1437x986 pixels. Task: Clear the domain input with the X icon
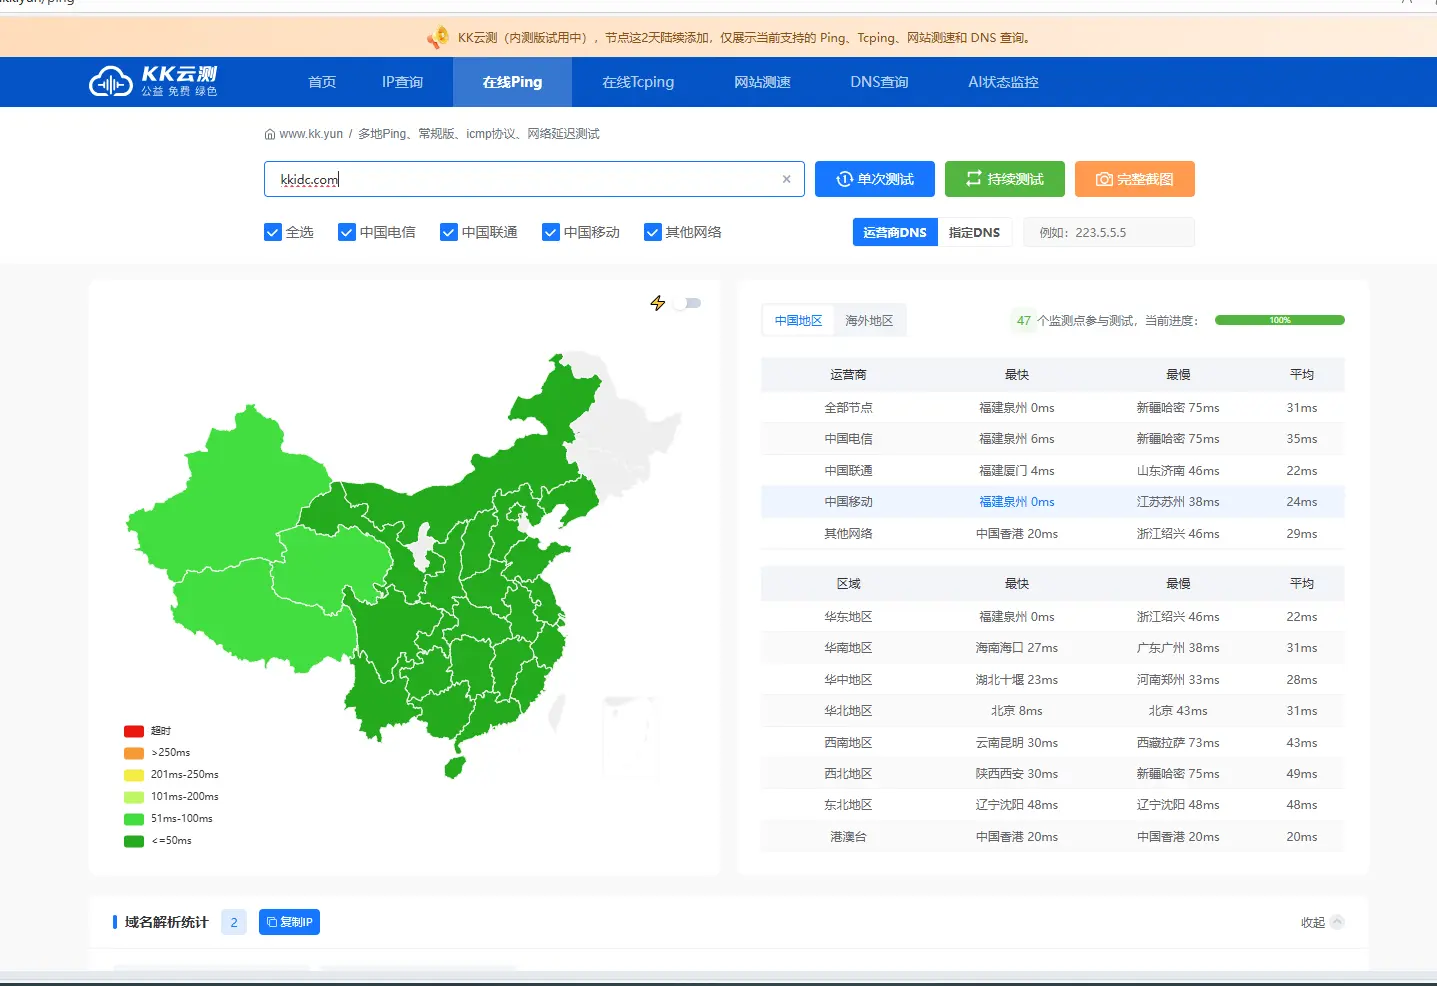(x=786, y=179)
